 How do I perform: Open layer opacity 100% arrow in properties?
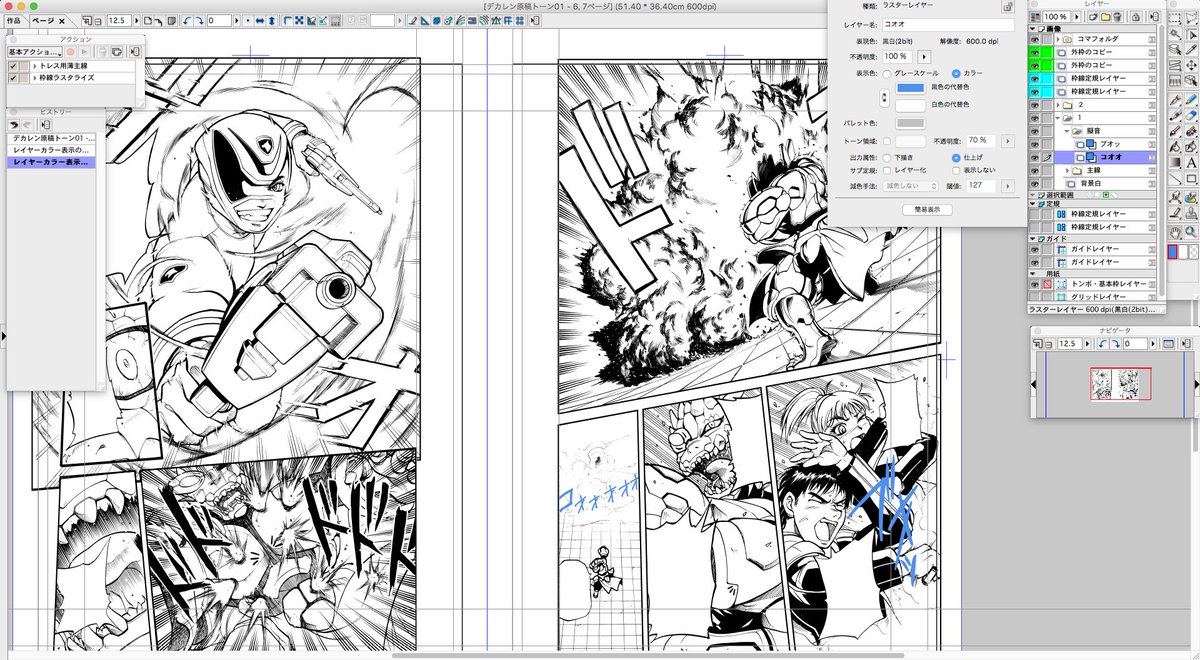pos(924,57)
